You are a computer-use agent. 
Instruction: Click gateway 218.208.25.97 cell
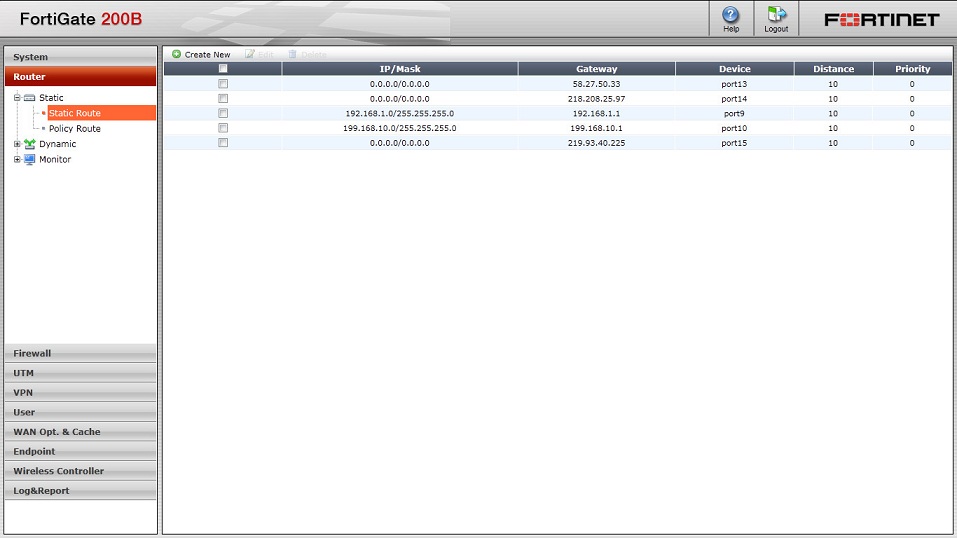pos(596,99)
